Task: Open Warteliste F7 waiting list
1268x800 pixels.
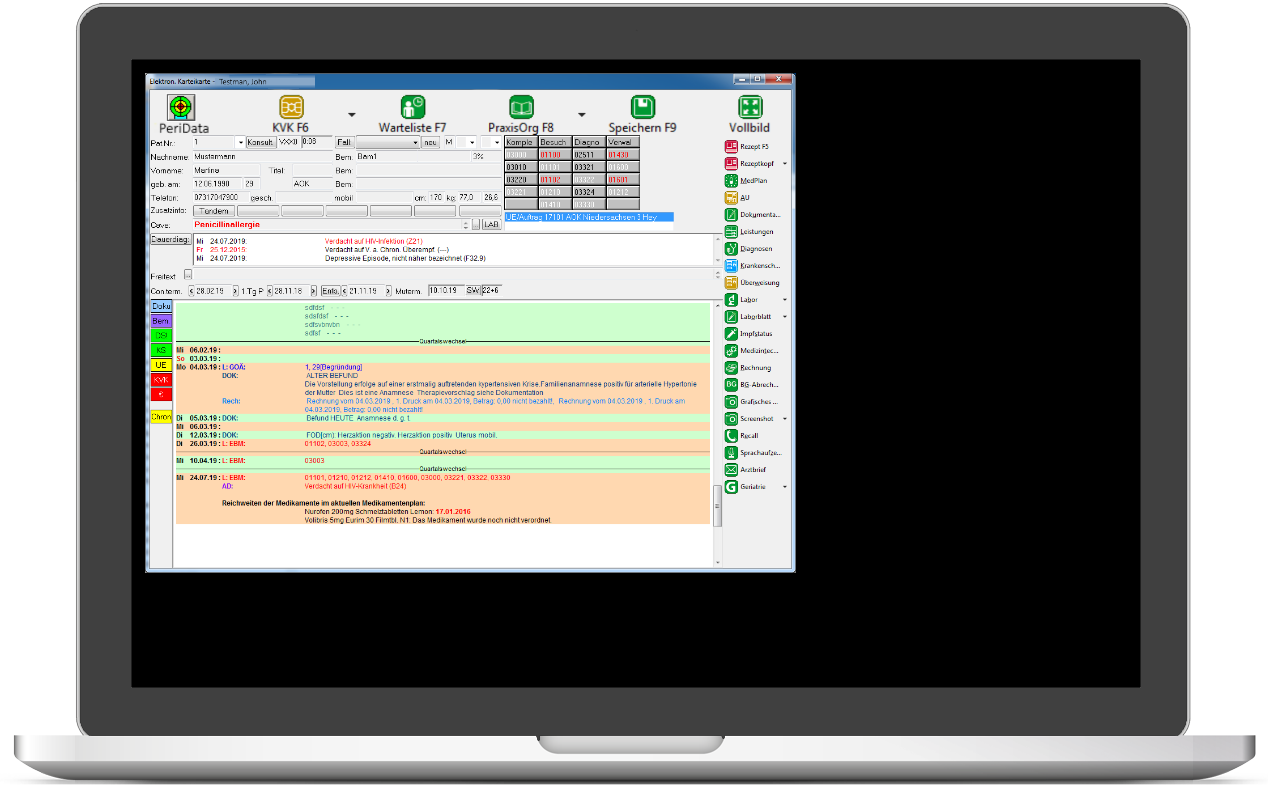Action: (412, 108)
